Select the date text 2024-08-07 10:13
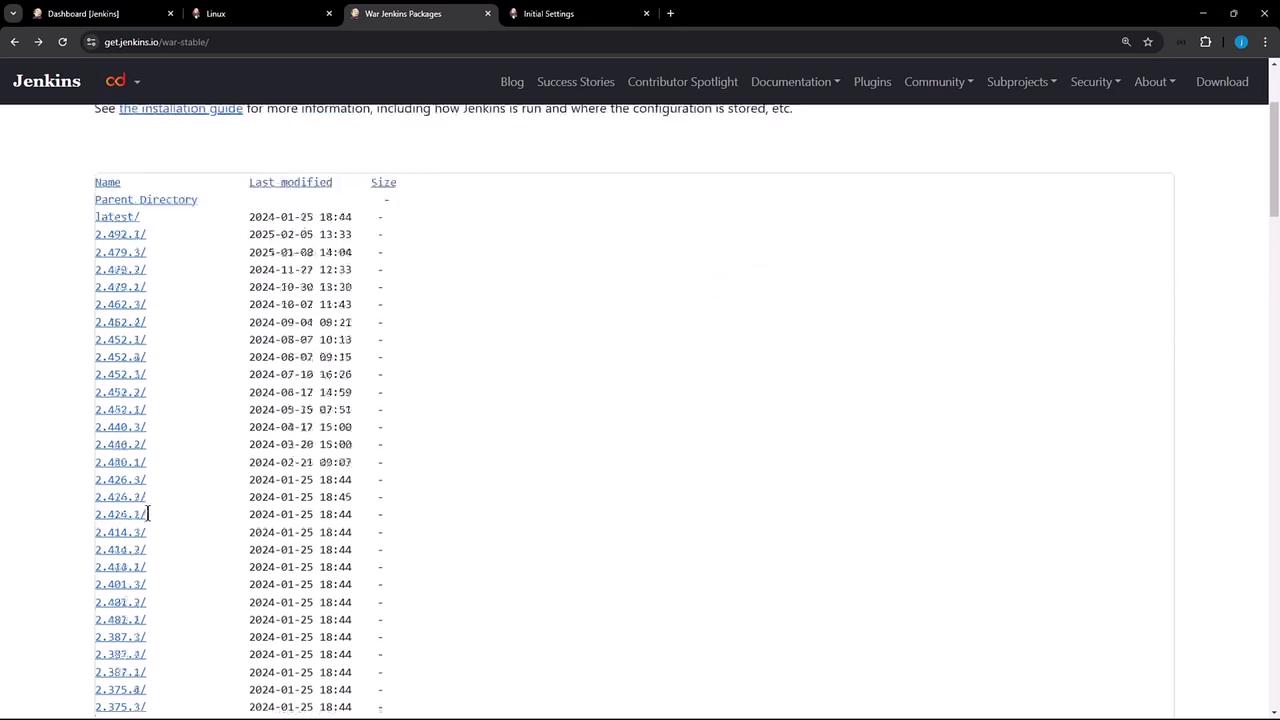 [x=300, y=340]
